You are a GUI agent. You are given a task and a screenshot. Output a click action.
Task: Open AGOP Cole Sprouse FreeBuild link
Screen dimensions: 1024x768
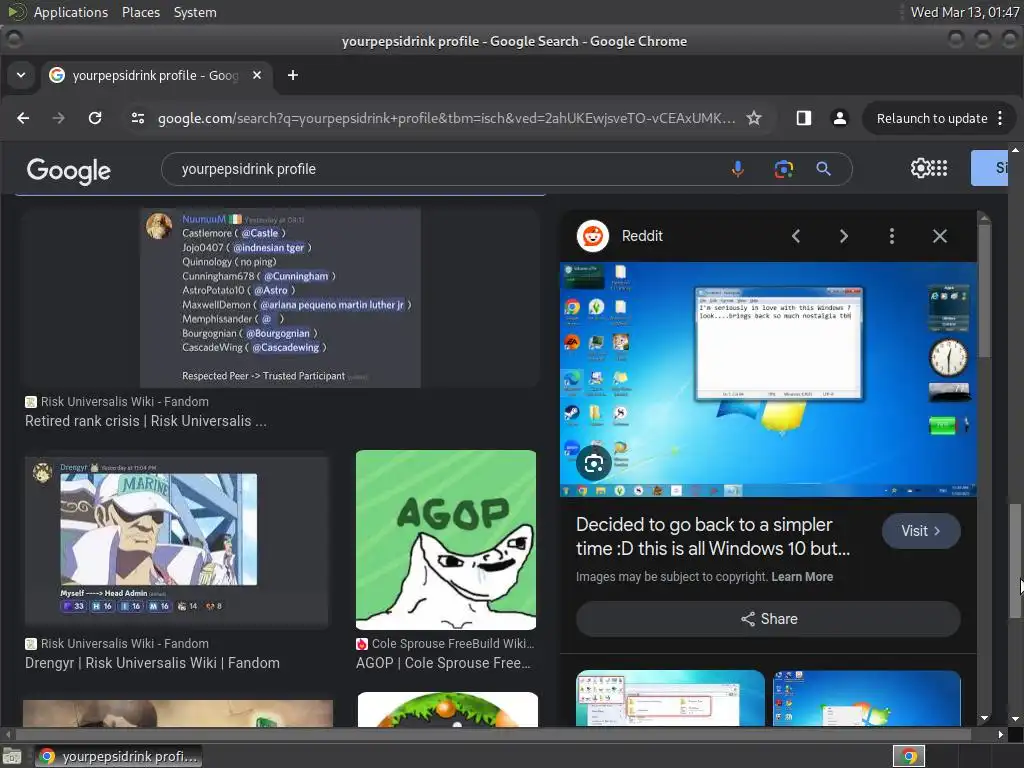point(443,663)
